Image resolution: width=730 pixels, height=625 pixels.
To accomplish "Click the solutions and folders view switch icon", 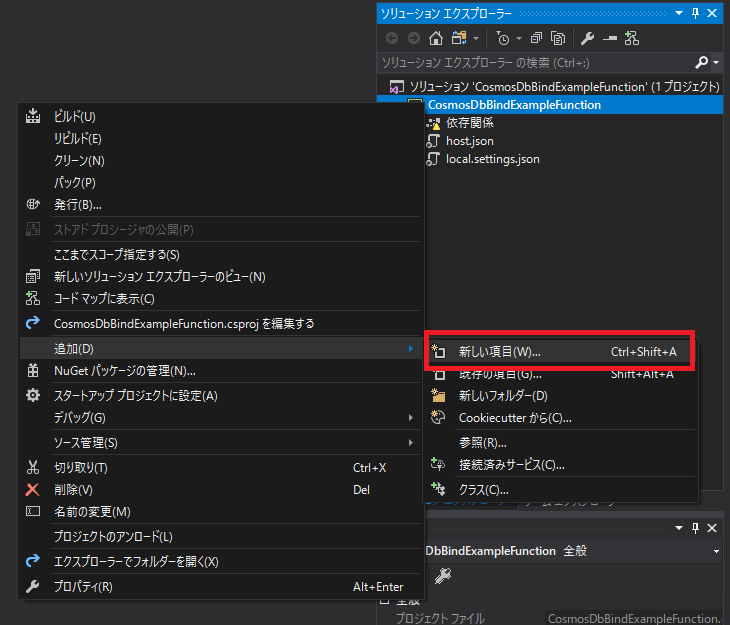I will [x=459, y=38].
